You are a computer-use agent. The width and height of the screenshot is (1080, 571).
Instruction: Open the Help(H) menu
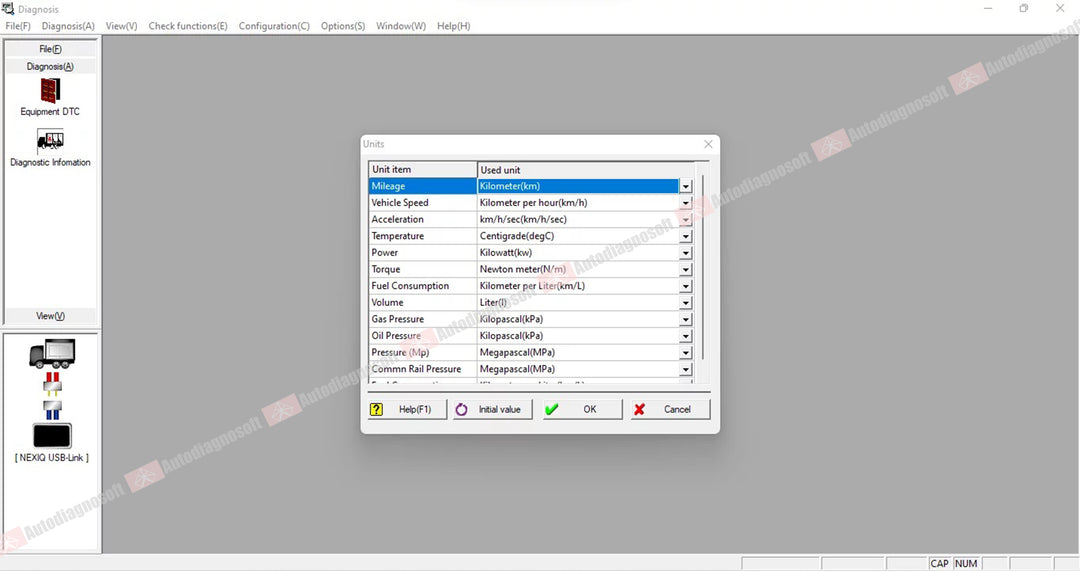[x=454, y=26]
